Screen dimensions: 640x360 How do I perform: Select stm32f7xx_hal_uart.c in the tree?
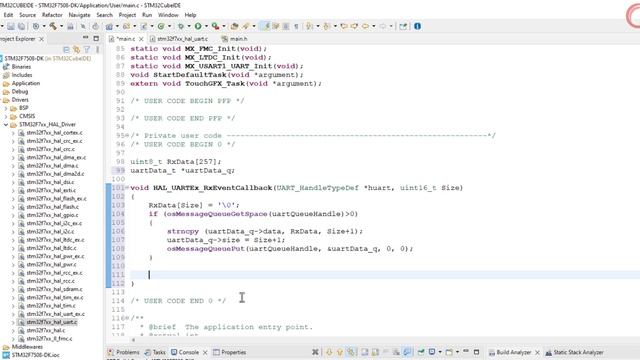click(x=51, y=322)
